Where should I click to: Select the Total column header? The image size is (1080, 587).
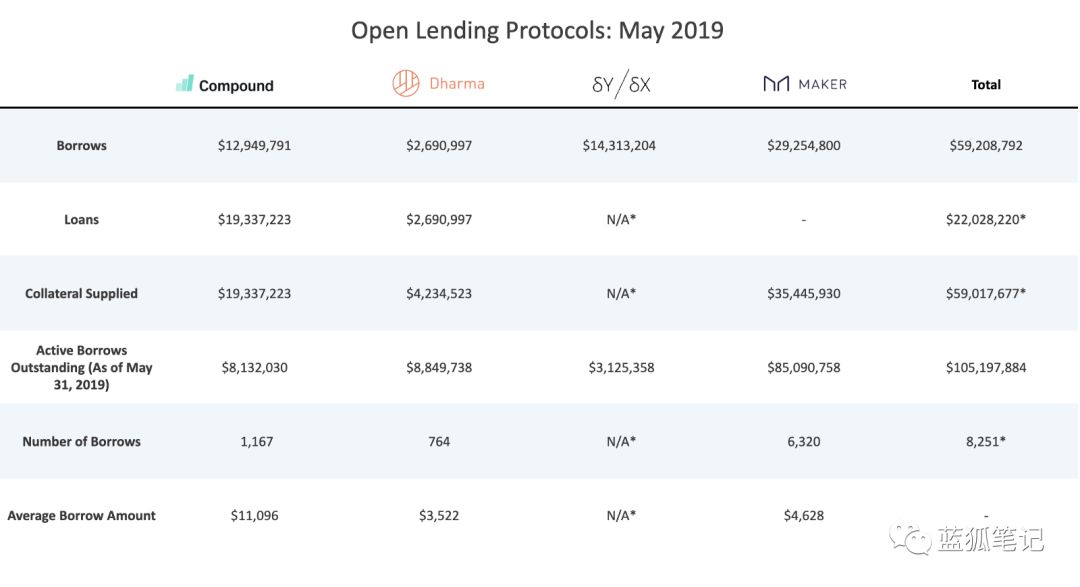[x=986, y=85]
